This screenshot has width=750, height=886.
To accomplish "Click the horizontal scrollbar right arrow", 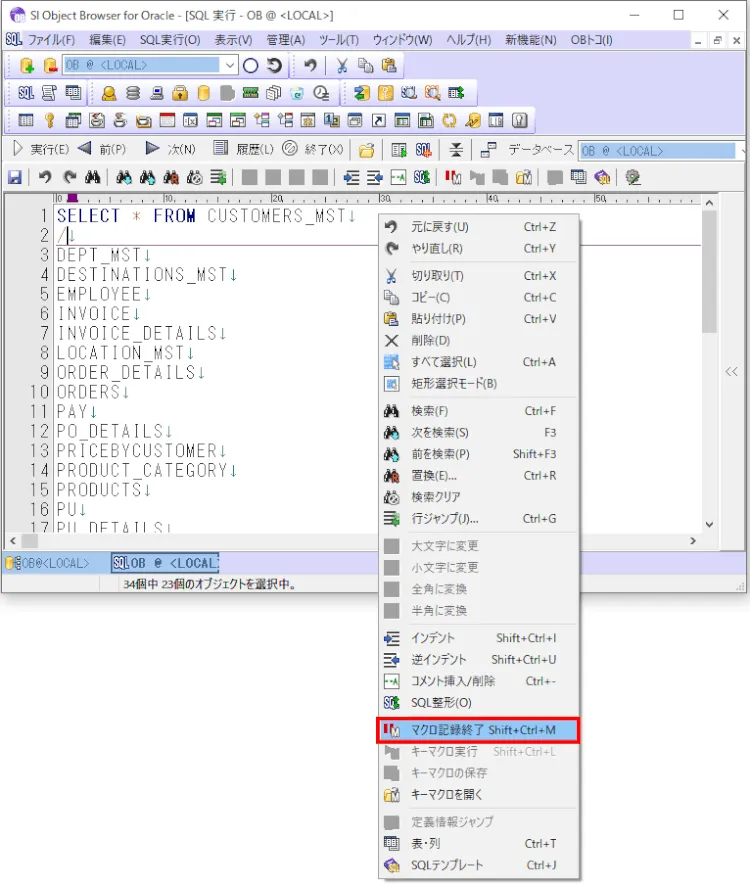I will pyautogui.click(x=693, y=541).
